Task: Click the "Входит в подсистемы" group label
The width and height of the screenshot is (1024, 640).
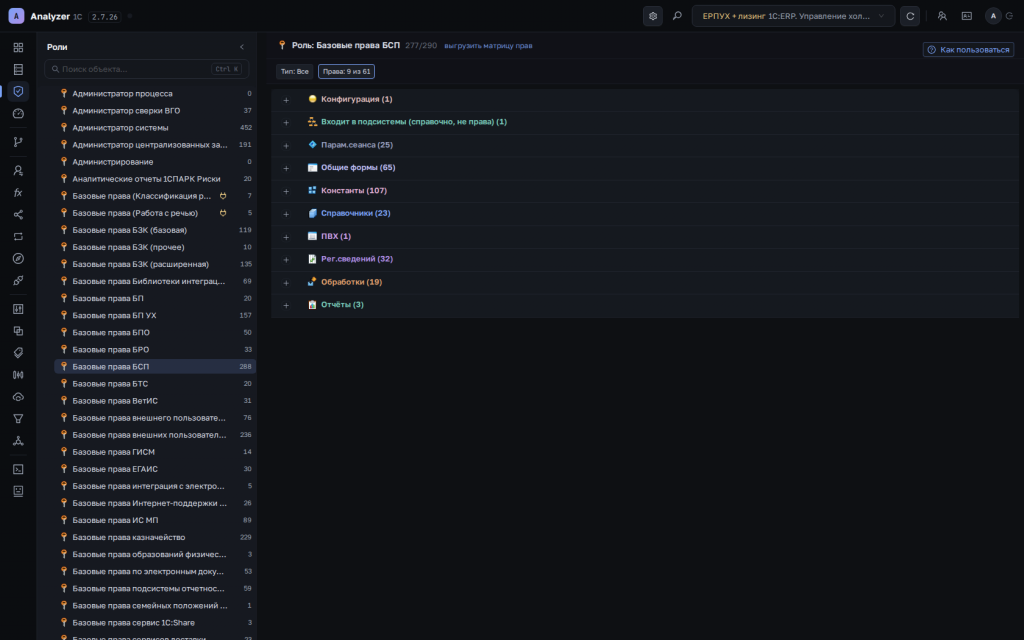Action: click(x=413, y=122)
